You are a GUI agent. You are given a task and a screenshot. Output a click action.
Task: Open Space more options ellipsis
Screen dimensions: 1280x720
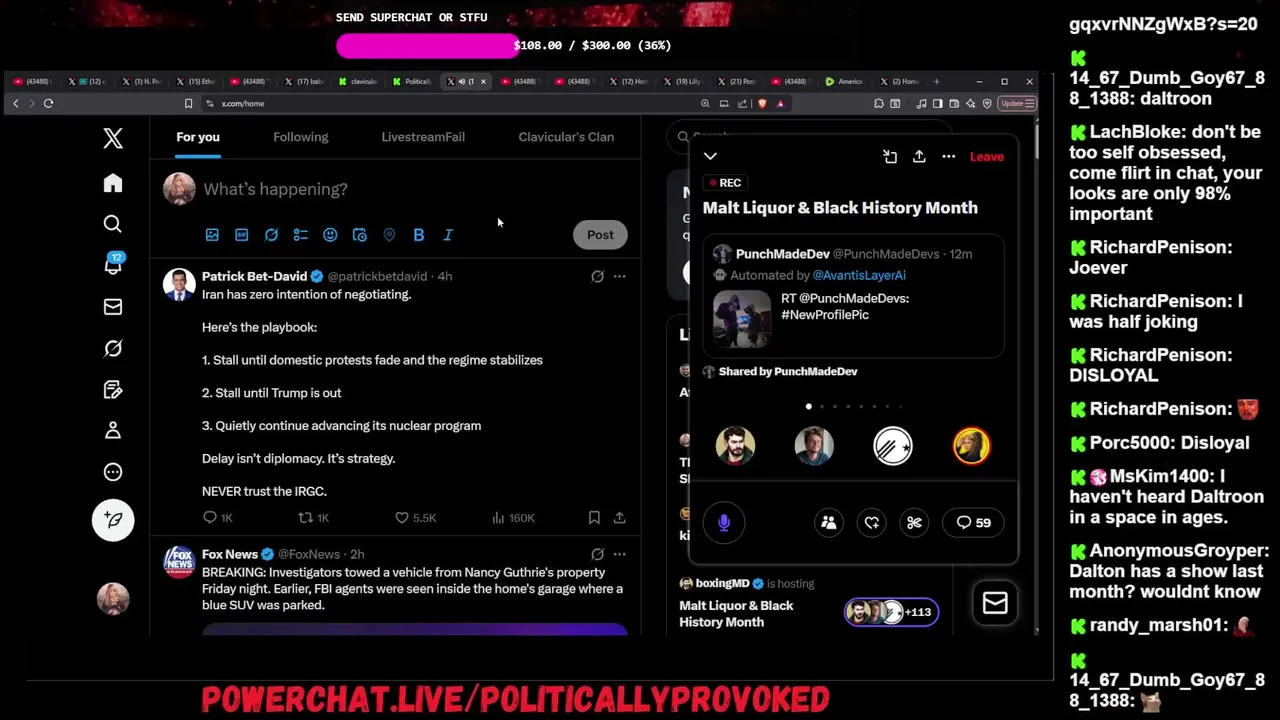948,156
